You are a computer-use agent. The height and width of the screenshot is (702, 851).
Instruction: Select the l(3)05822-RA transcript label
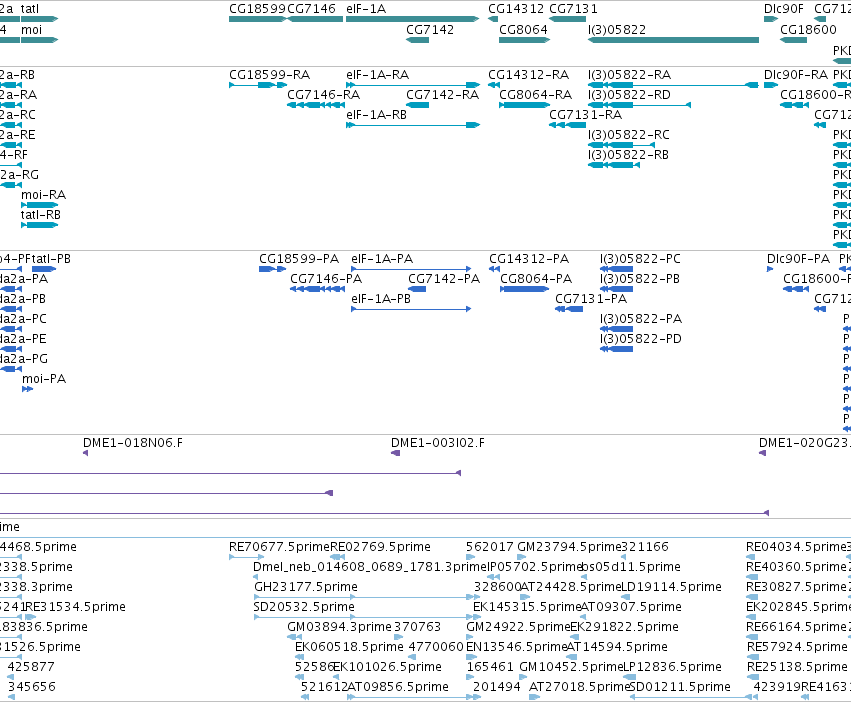tap(630, 74)
